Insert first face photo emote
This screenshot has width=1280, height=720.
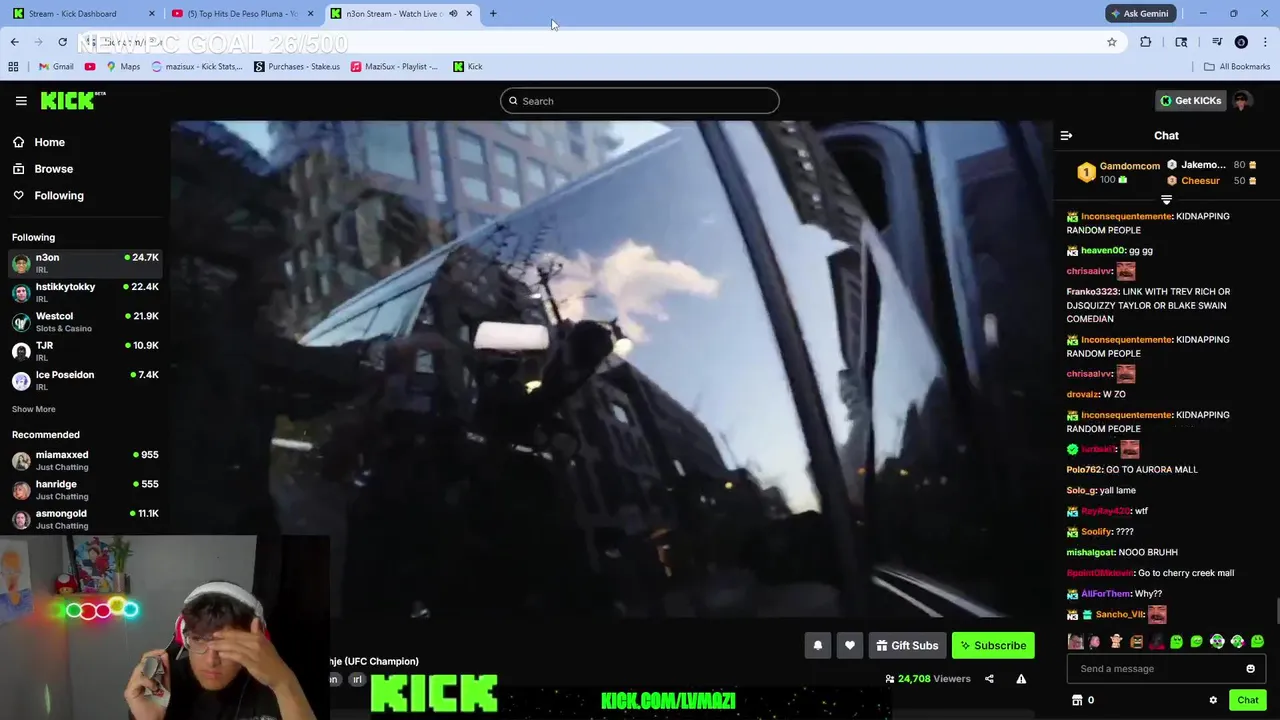click(x=1075, y=642)
